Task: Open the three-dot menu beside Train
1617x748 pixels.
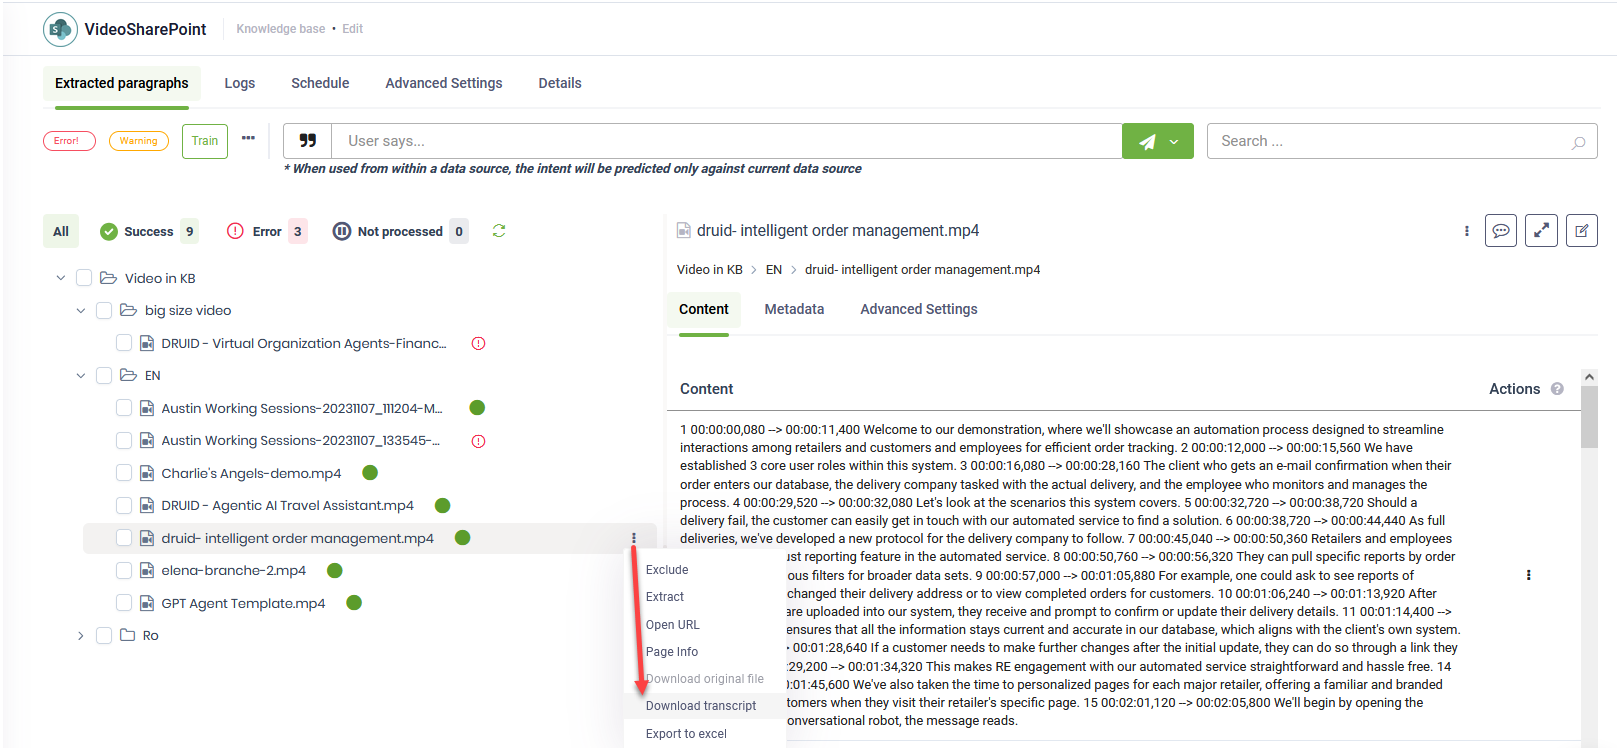Action: [x=248, y=139]
